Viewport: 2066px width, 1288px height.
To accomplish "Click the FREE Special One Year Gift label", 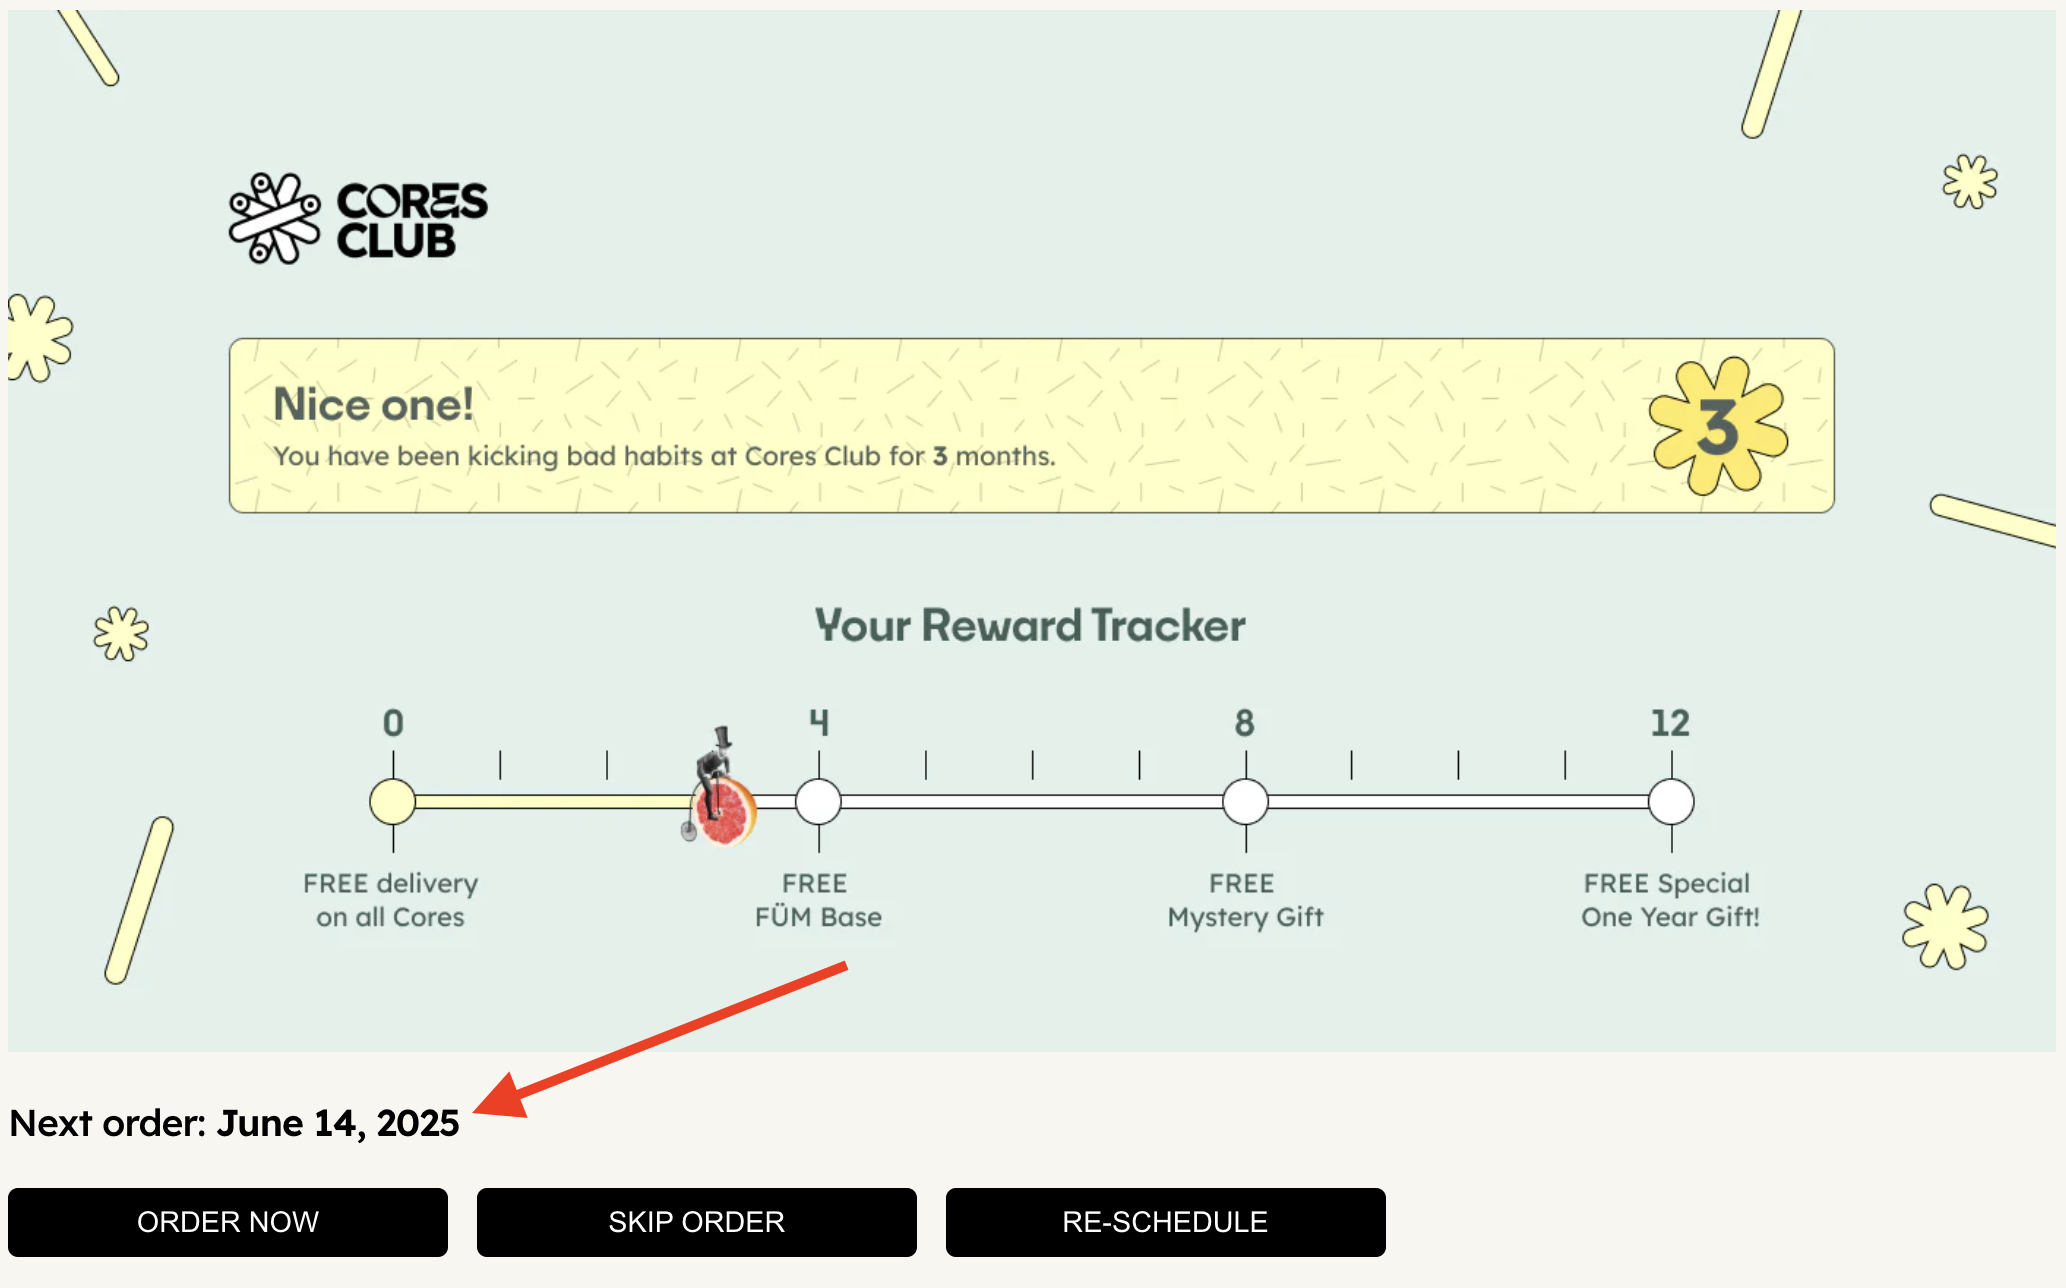I will tap(1670, 900).
